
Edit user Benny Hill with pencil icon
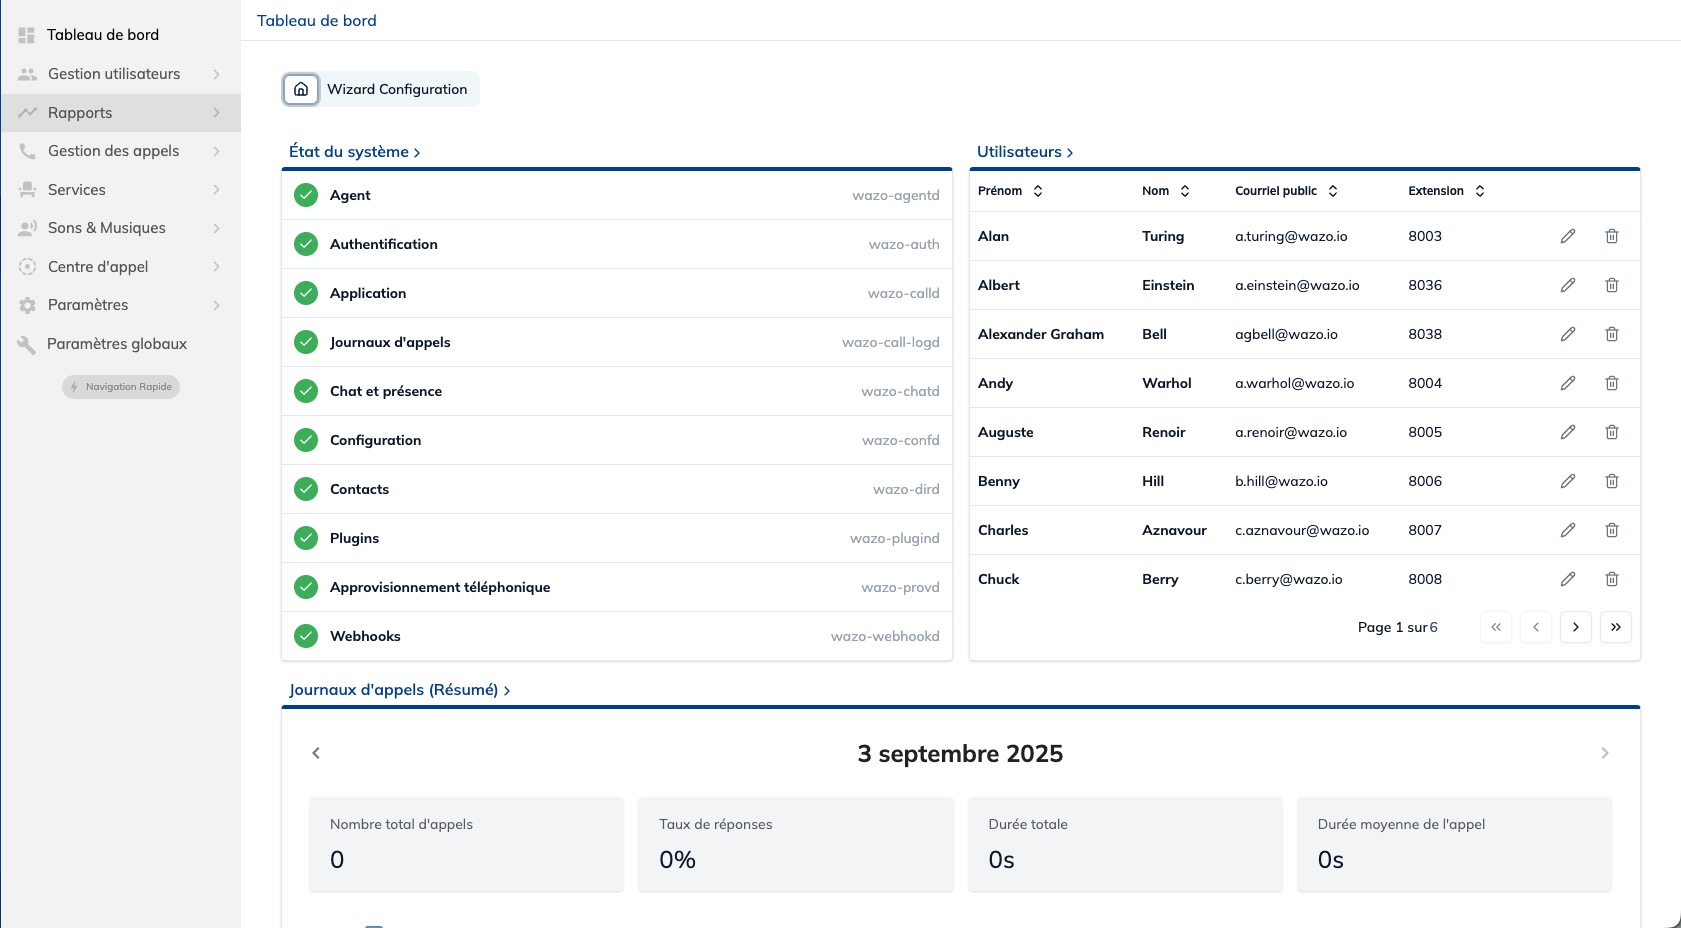coord(1568,481)
